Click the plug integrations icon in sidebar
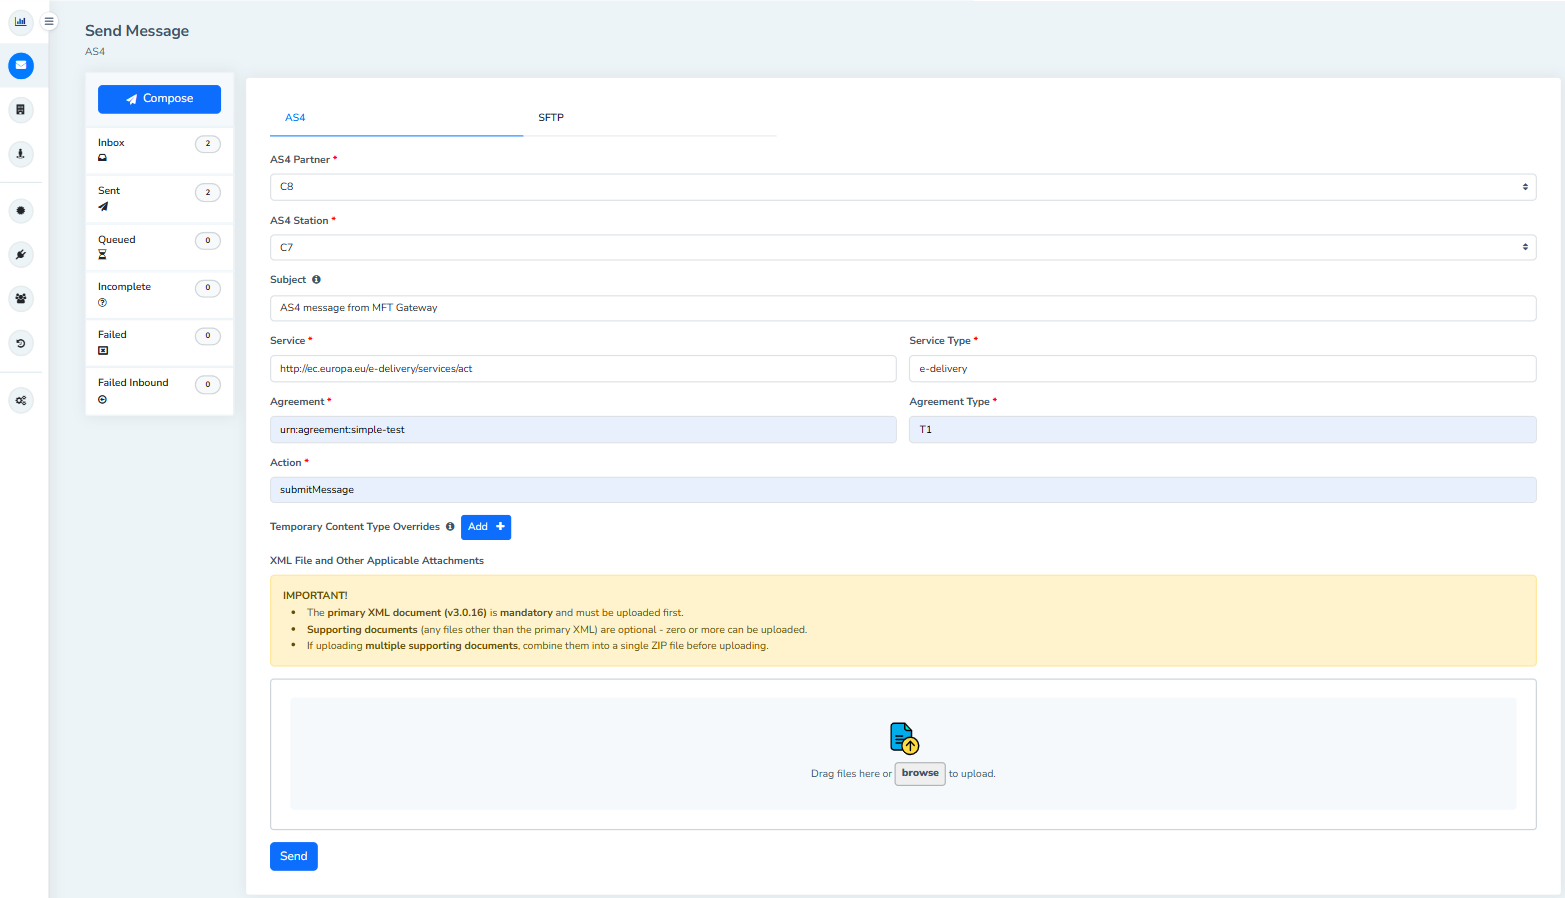 (20, 255)
